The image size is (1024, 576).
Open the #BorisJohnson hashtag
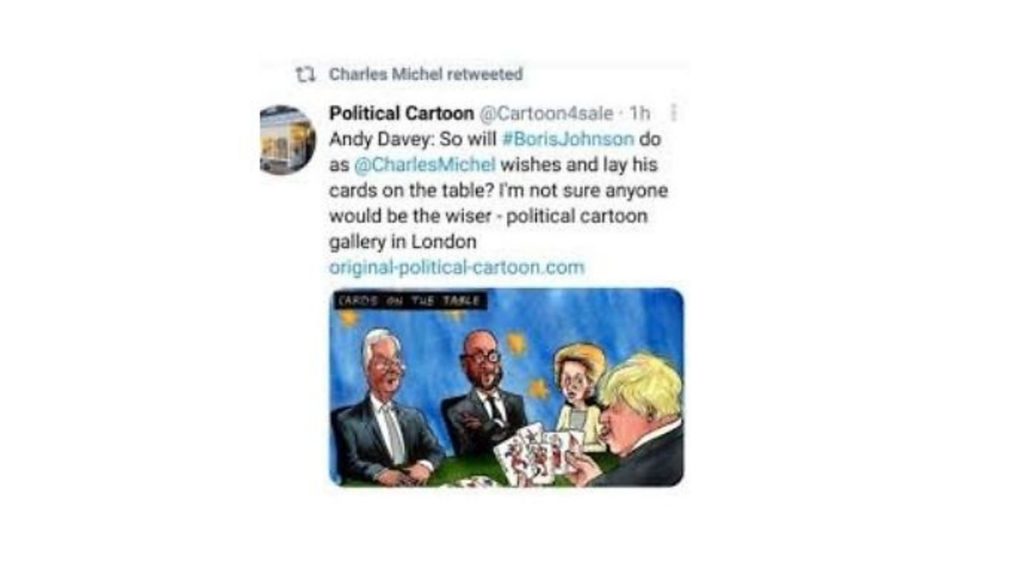click(568, 139)
